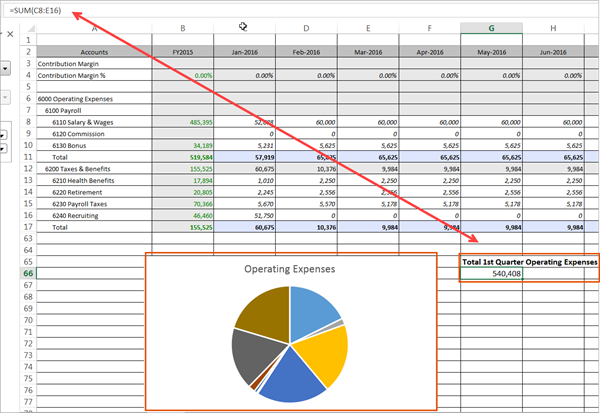Image resolution: width=600 pixels, height=413 pixels.
Task: Click the 10,376 cell in Taxes & Benefits row 12
Action: click(306, 169)
